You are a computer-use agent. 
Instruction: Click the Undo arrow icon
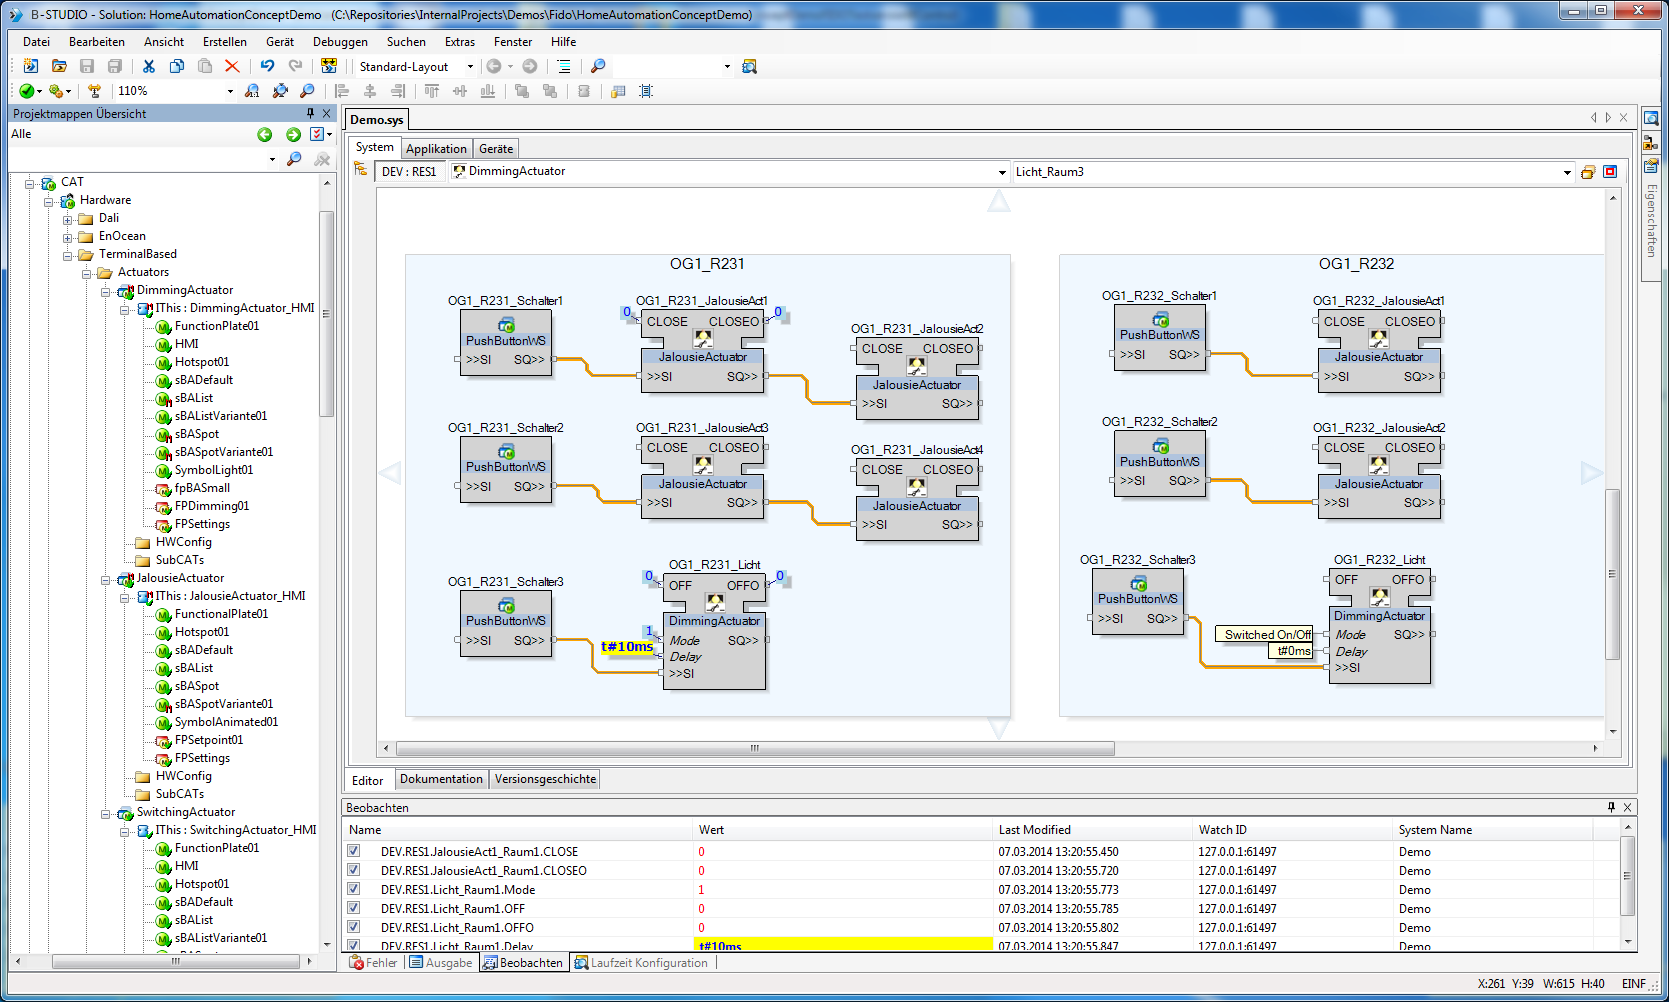point(267,66)
